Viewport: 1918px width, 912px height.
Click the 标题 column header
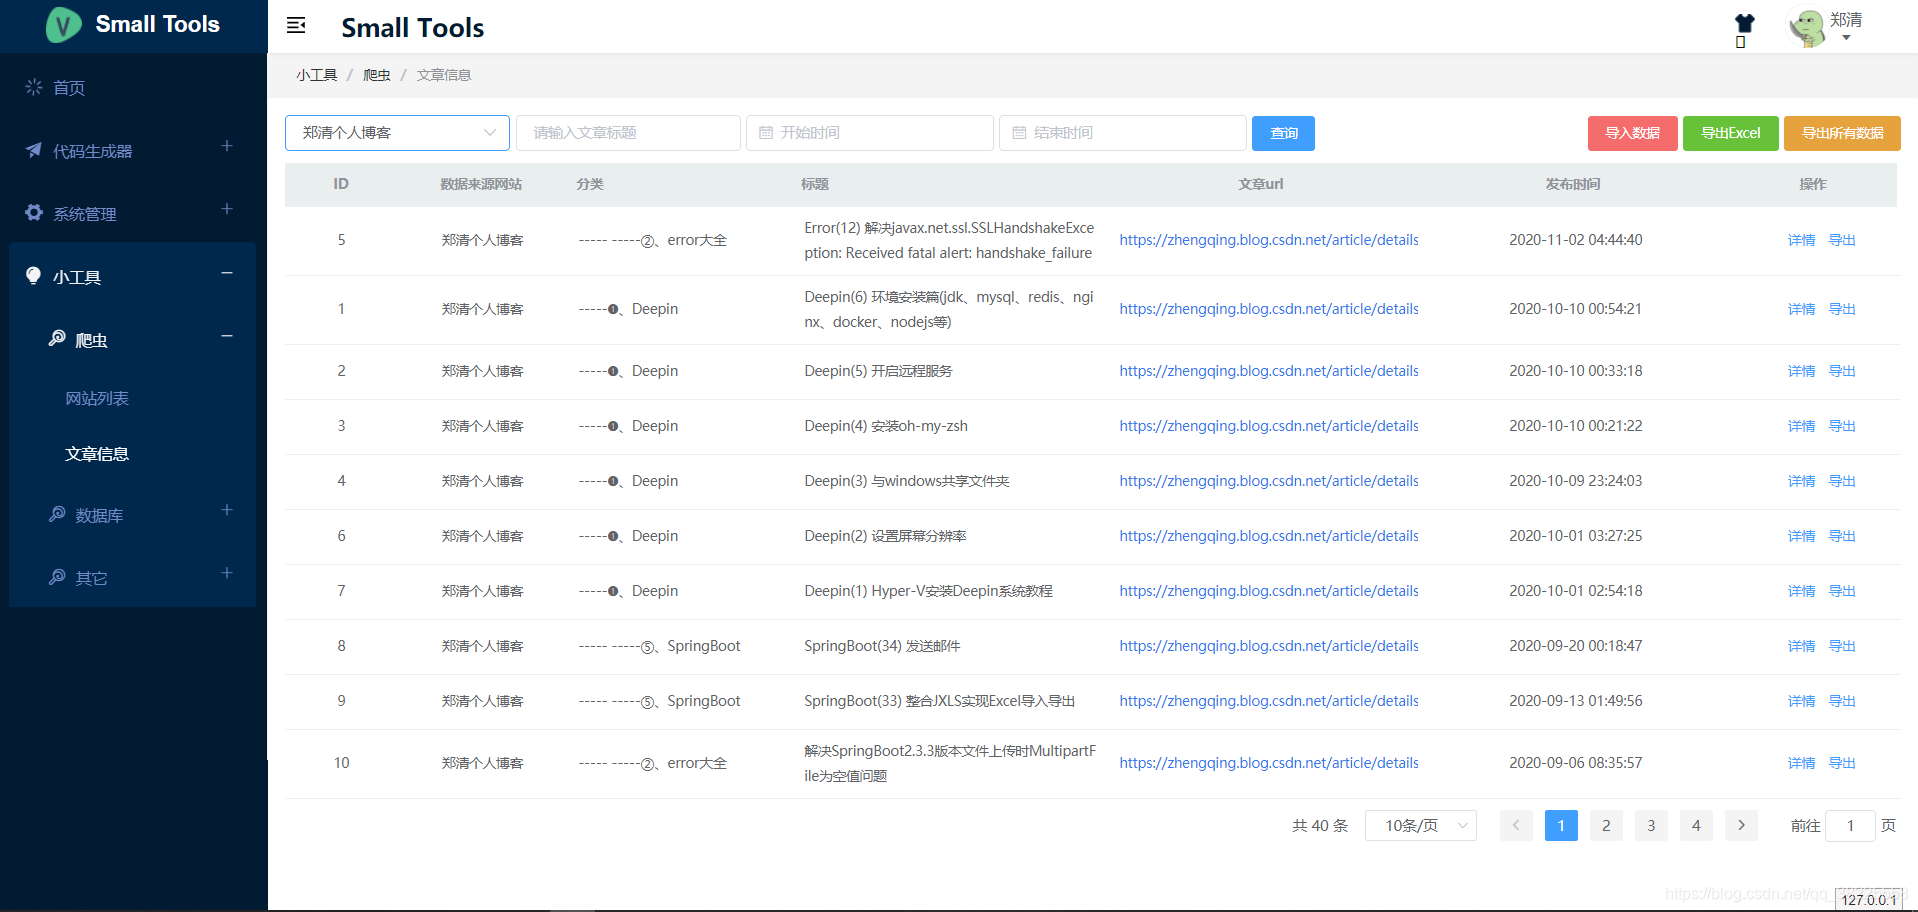click(x=814, y=184)
